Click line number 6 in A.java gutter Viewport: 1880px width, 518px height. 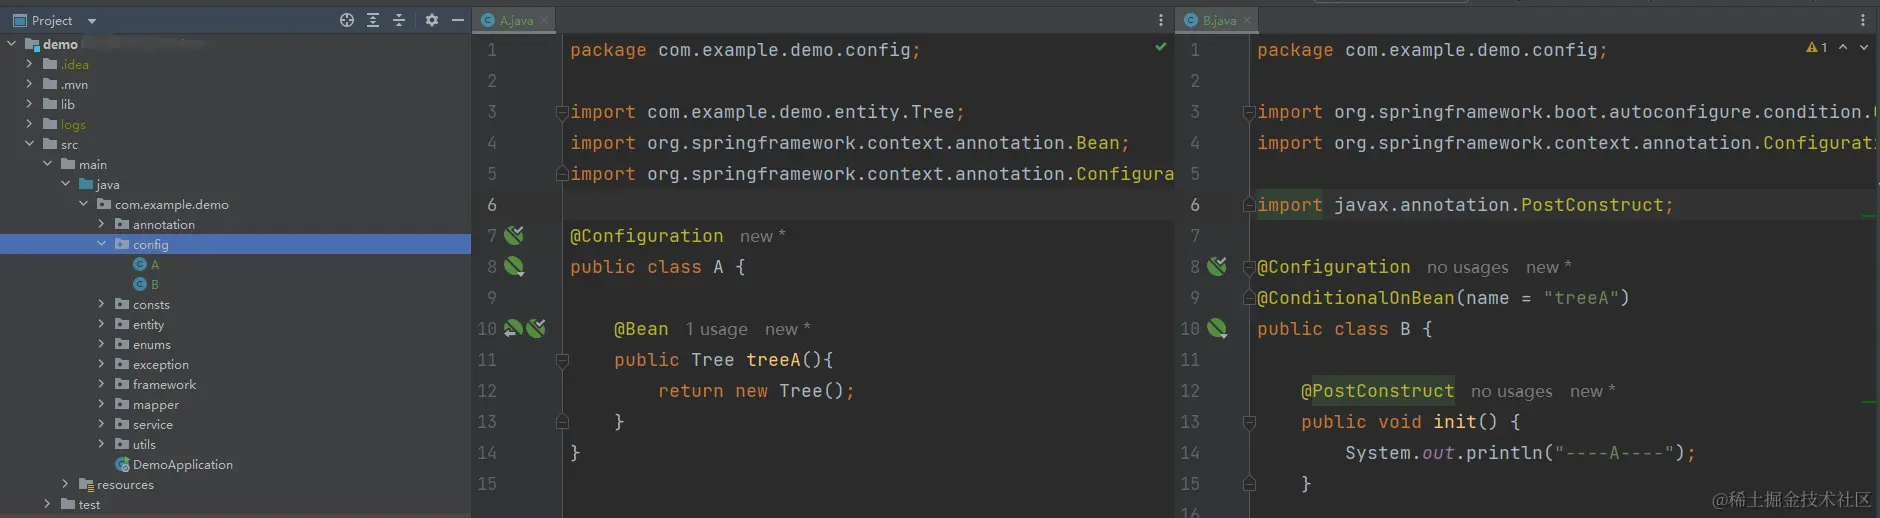coord(491,205)
